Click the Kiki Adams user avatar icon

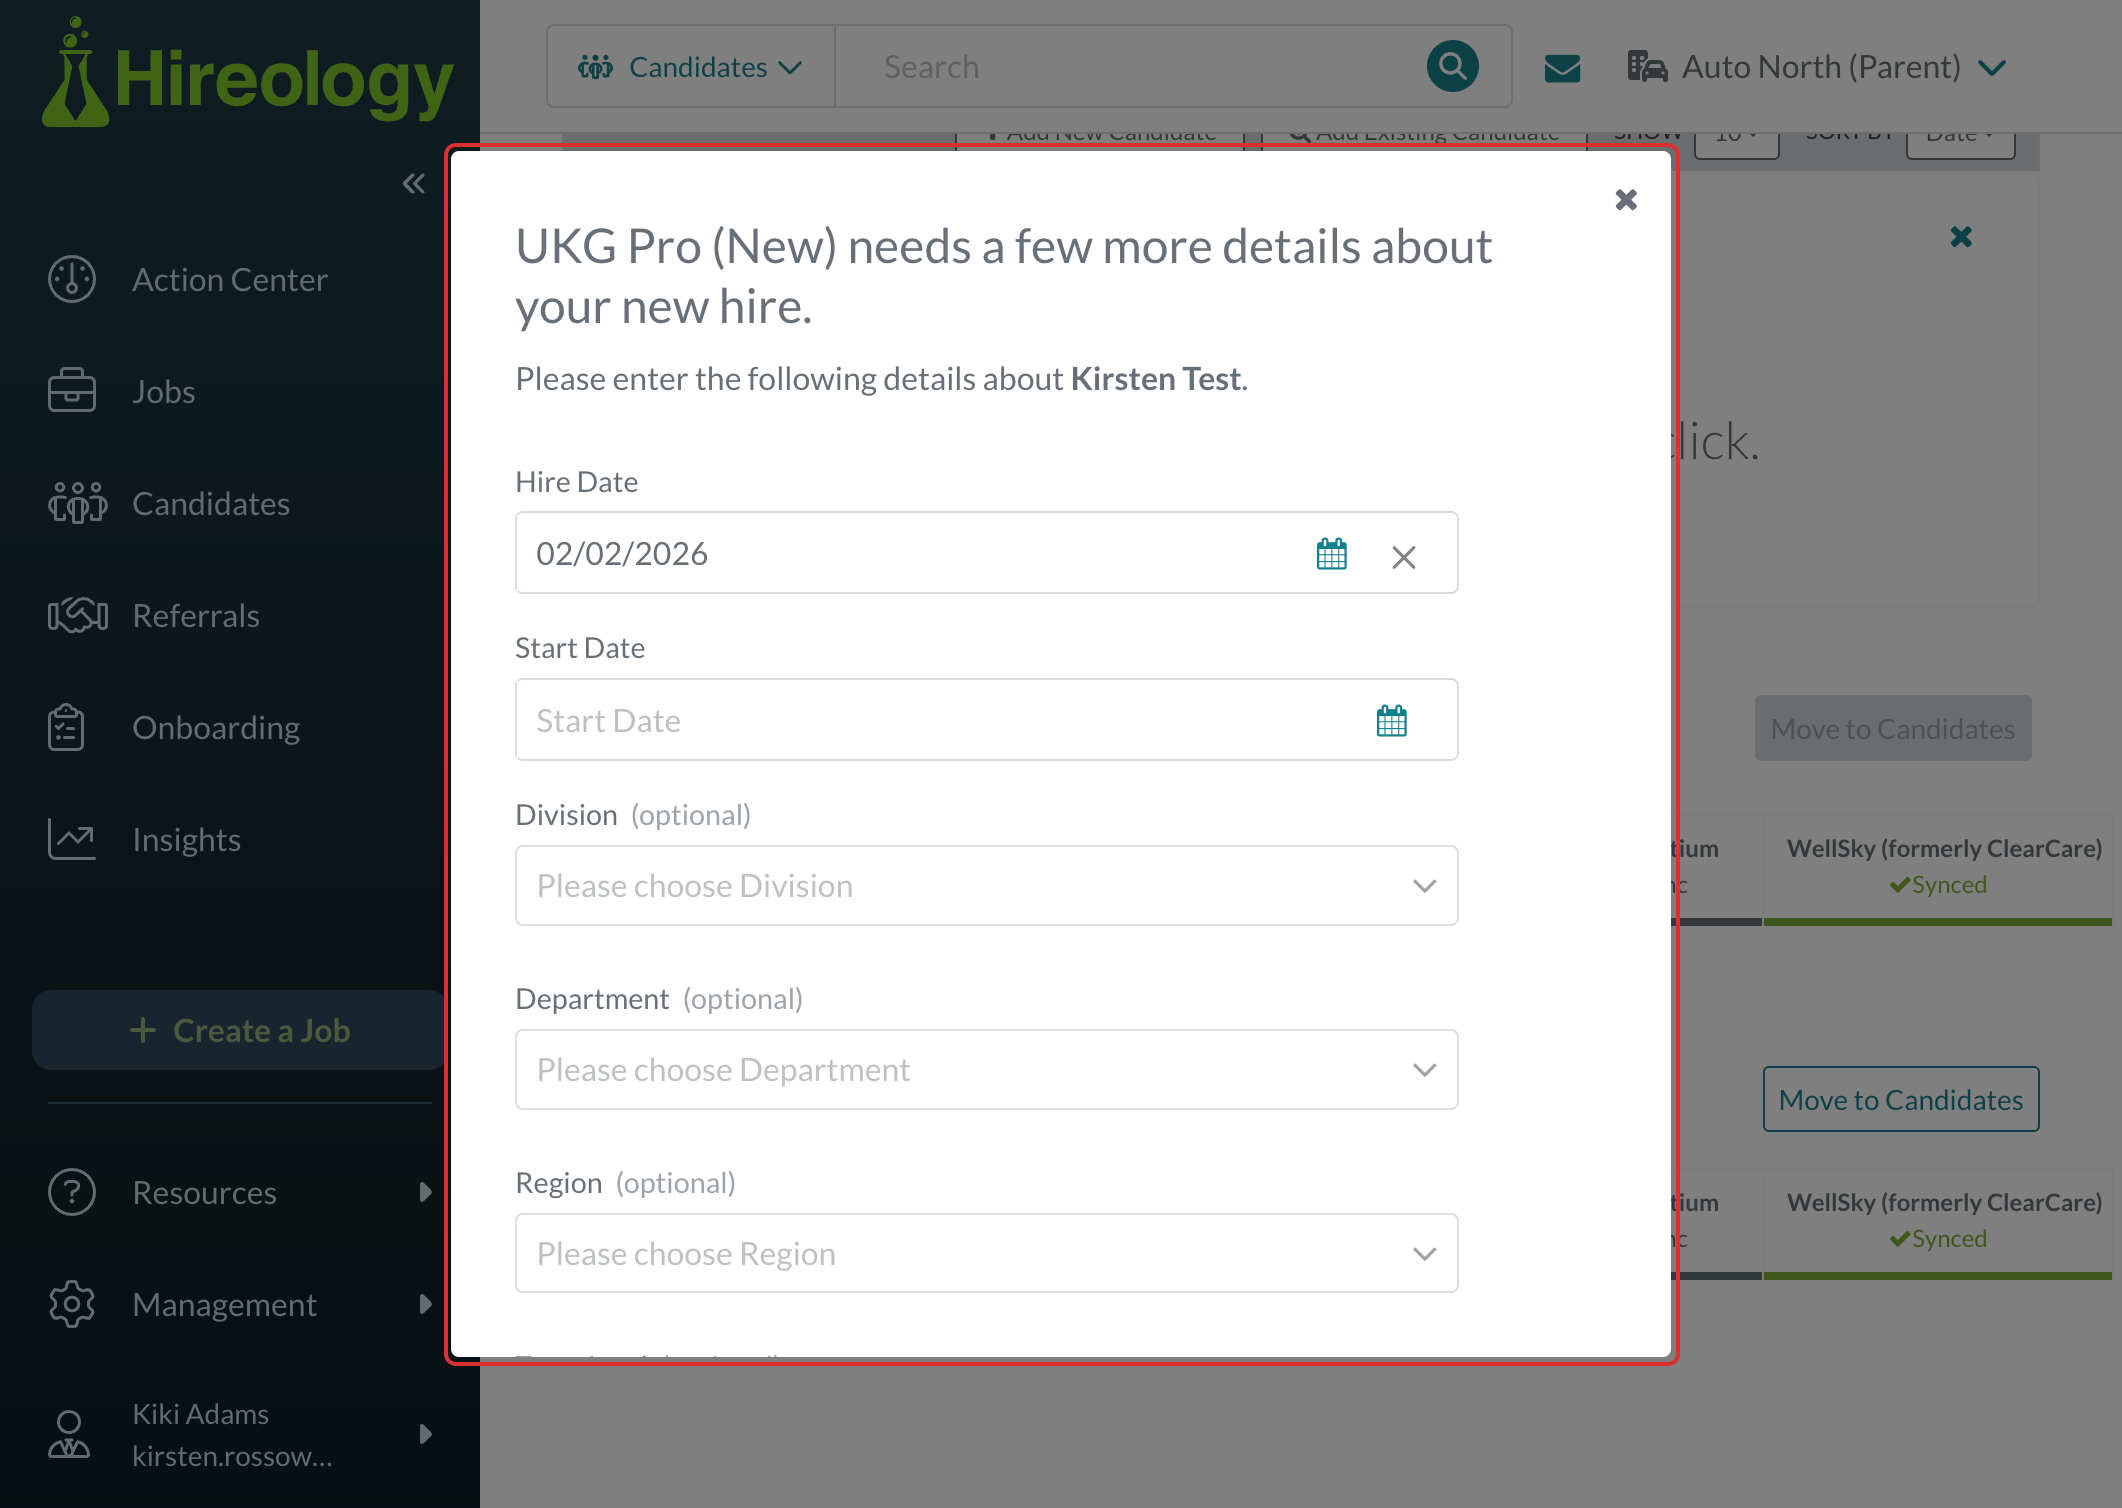[x=69, y=1434]
